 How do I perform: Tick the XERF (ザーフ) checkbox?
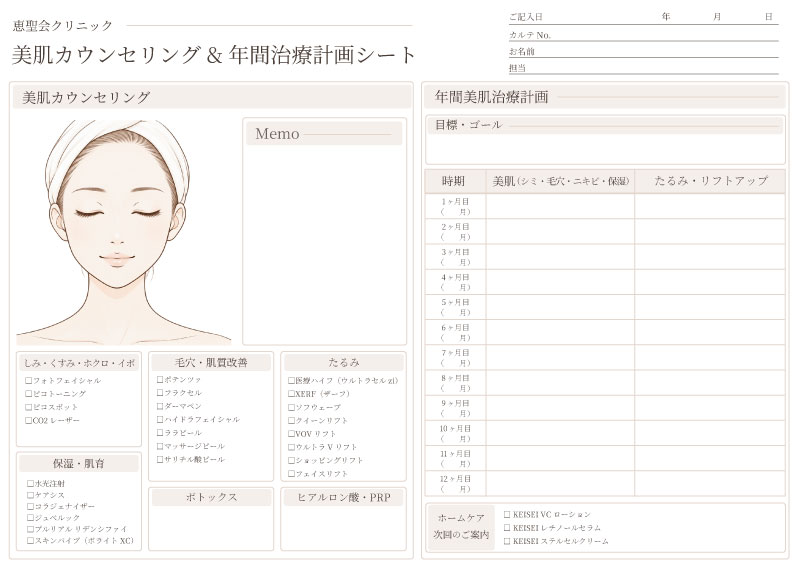coord(291,394)
